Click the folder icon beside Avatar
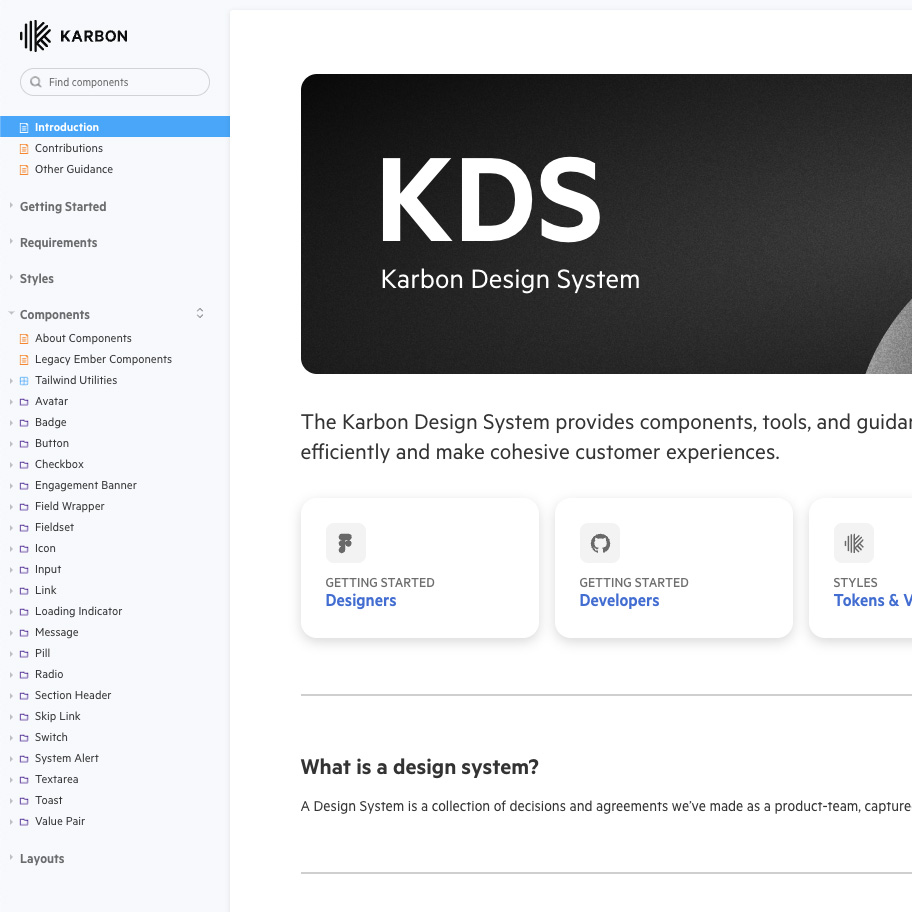 (25, 402)
